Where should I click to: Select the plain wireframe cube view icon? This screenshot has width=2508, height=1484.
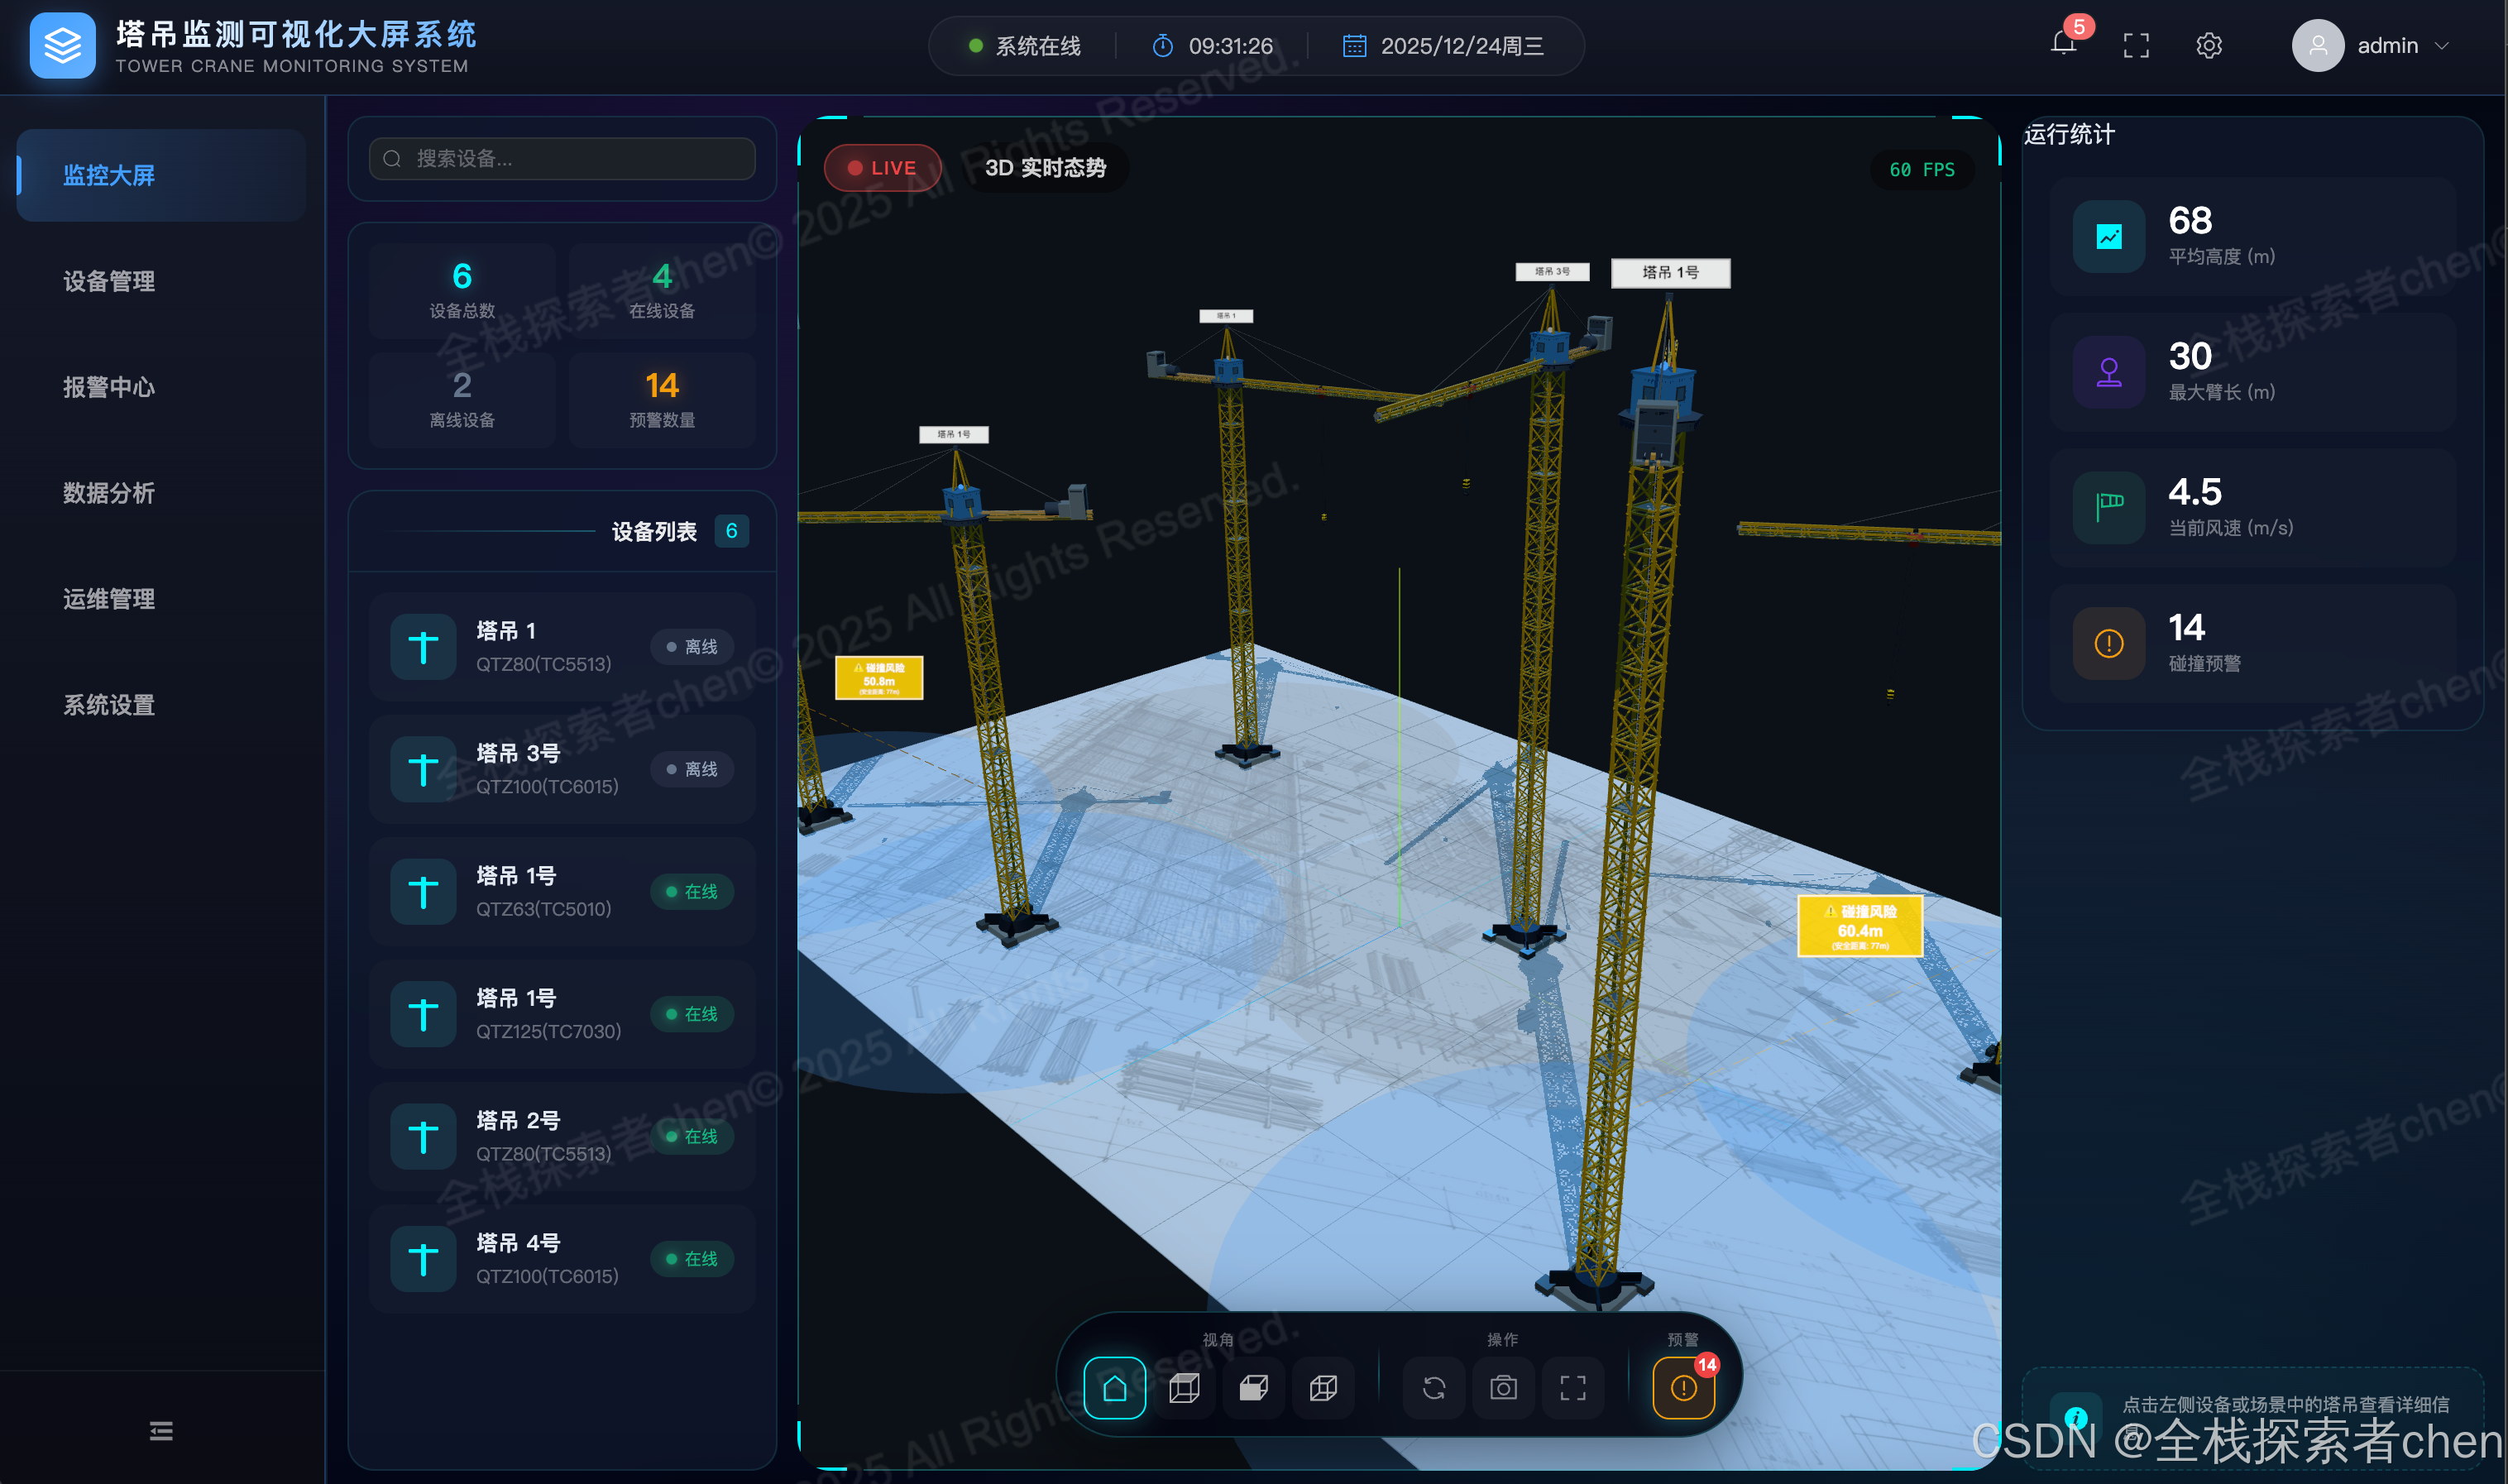coord(1184,1388)
